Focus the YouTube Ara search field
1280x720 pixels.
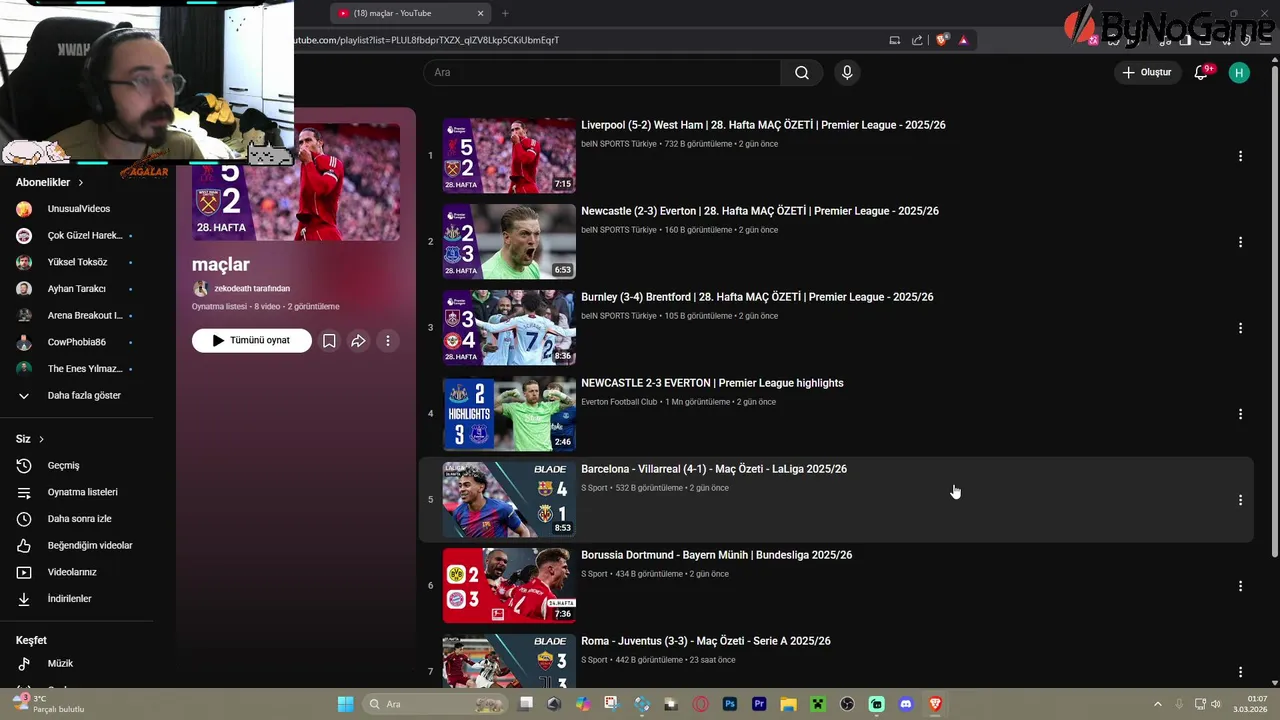pos(602,72)
